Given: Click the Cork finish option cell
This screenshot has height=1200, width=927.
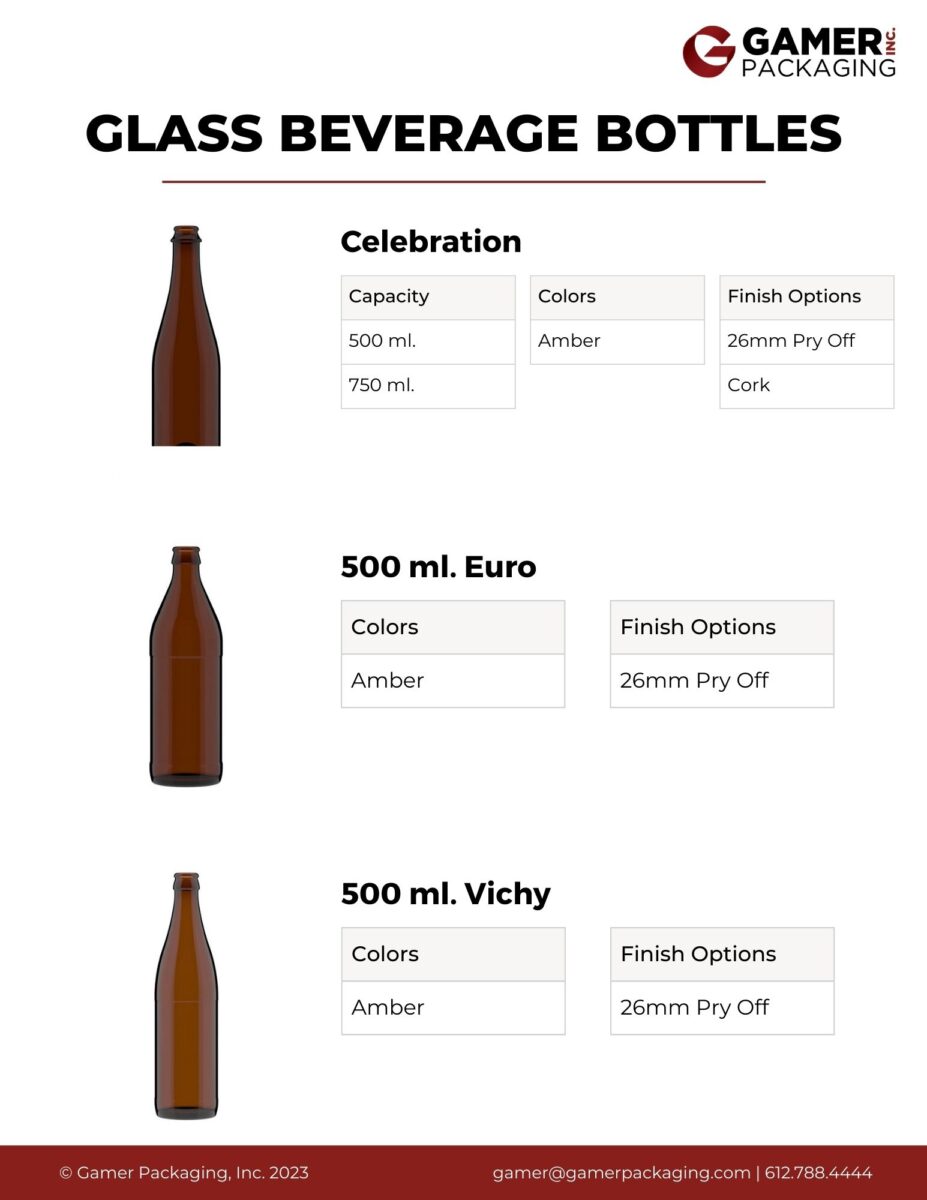Looking at the screenshot, I should (x=806, y=385).
